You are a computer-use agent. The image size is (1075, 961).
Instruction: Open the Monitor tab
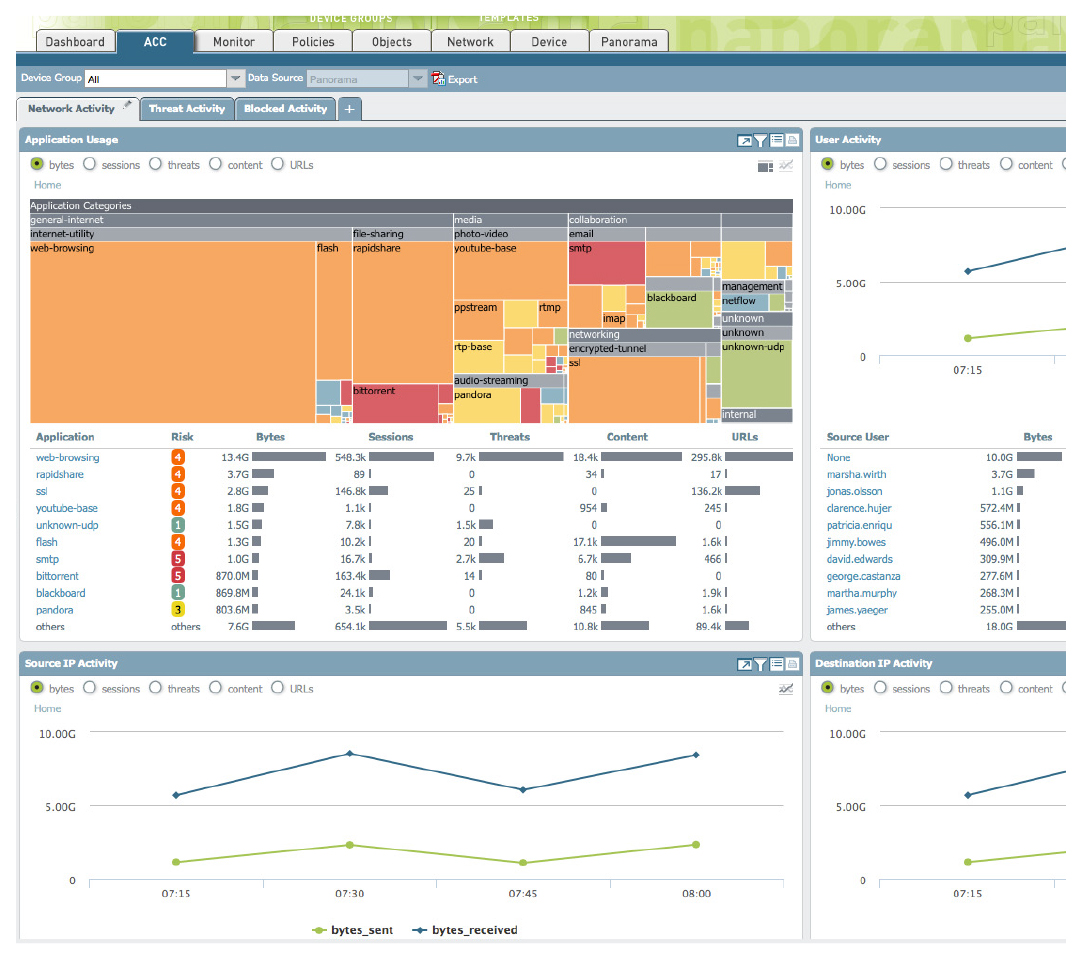[x=234, y=42]
